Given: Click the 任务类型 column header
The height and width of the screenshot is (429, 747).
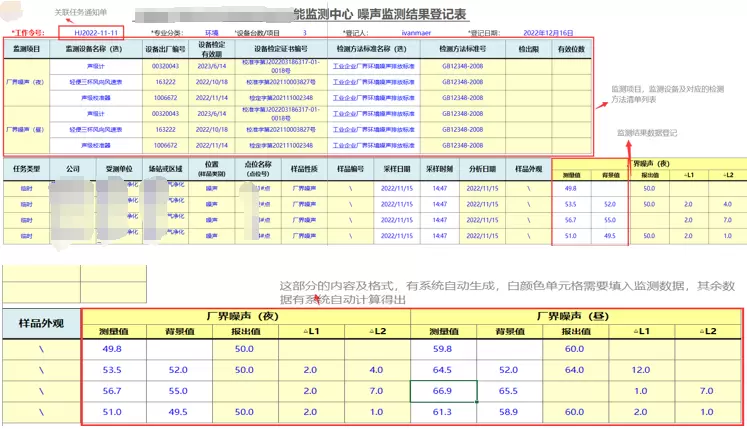Looking at the screenshot, I should (25, 169).
